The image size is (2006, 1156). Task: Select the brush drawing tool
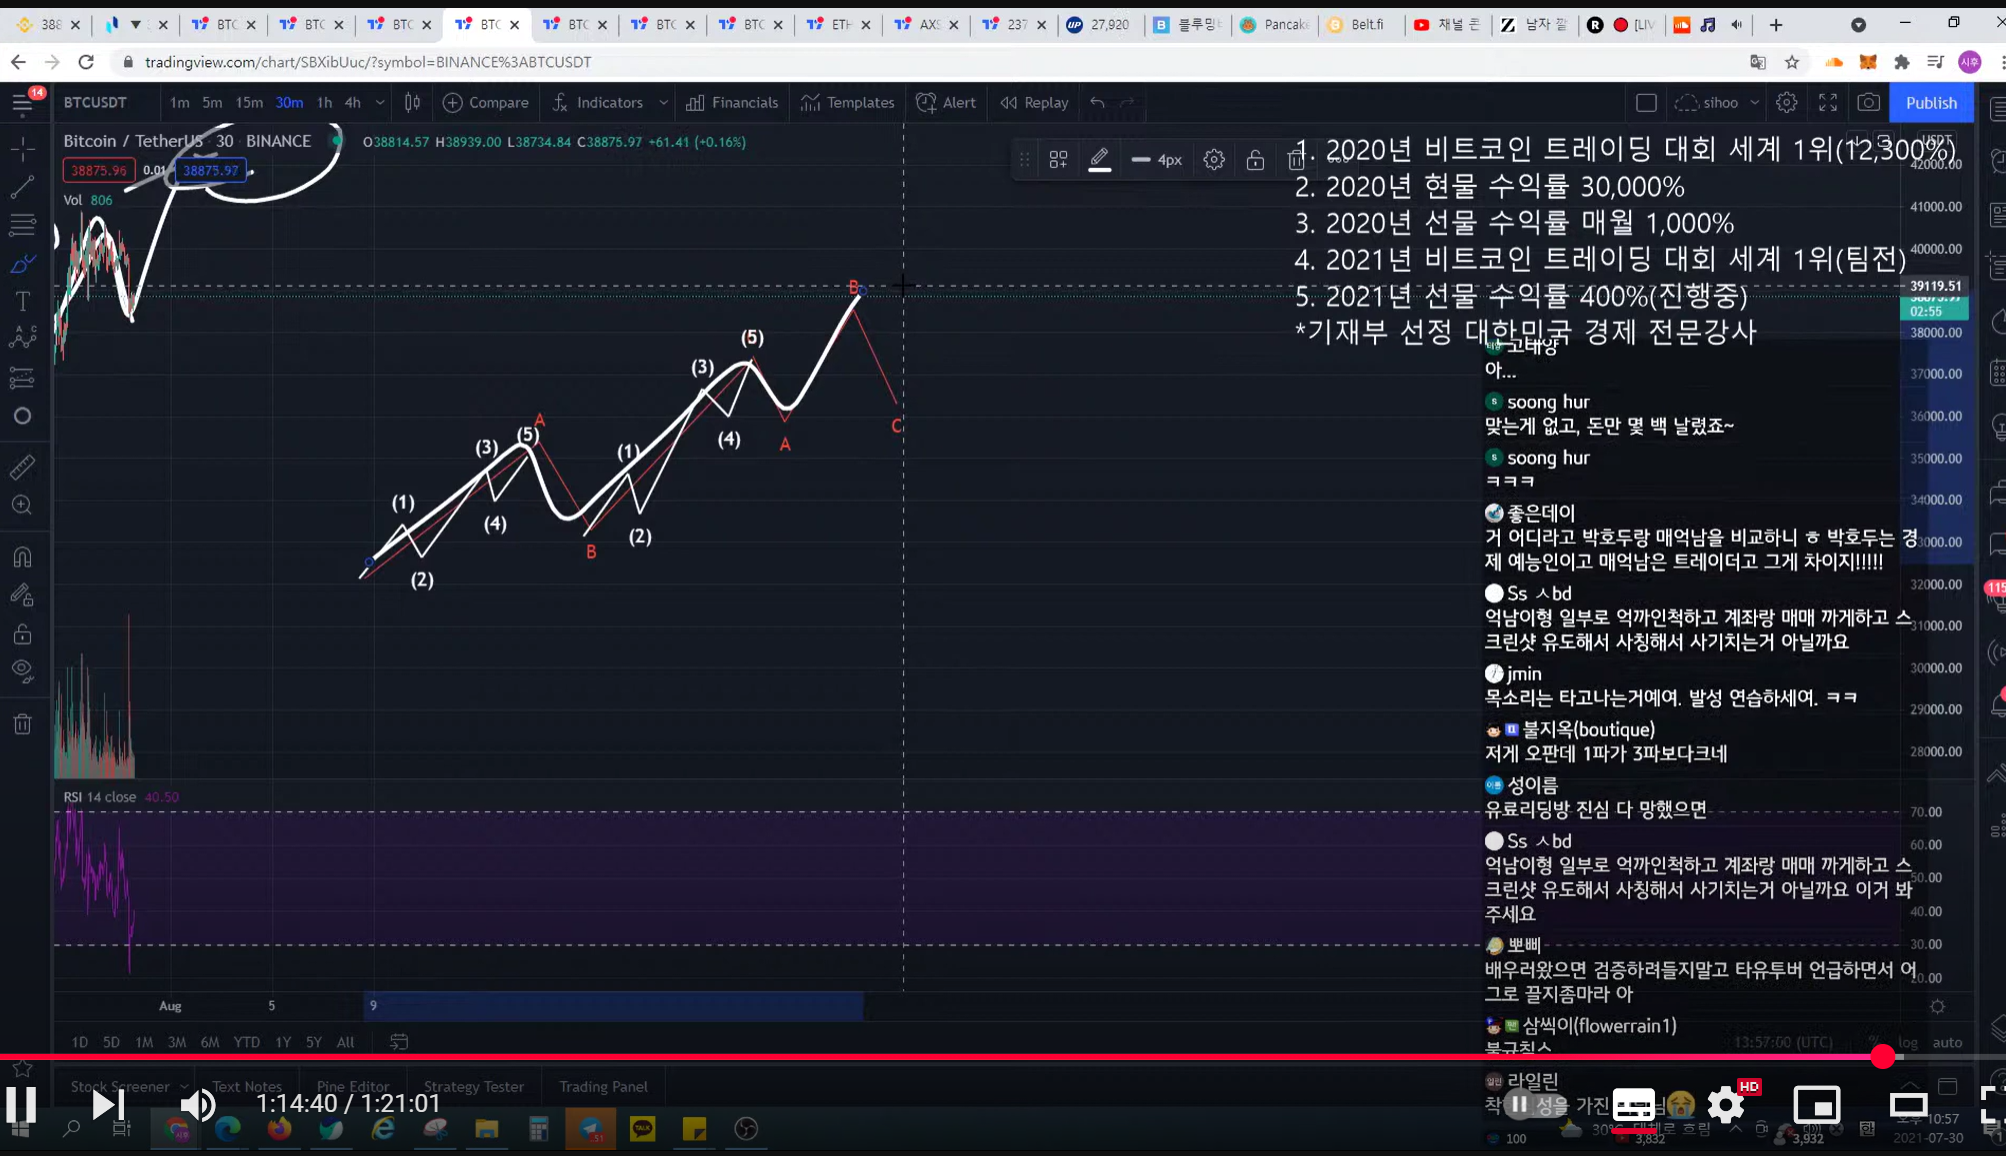pos(22,264)
